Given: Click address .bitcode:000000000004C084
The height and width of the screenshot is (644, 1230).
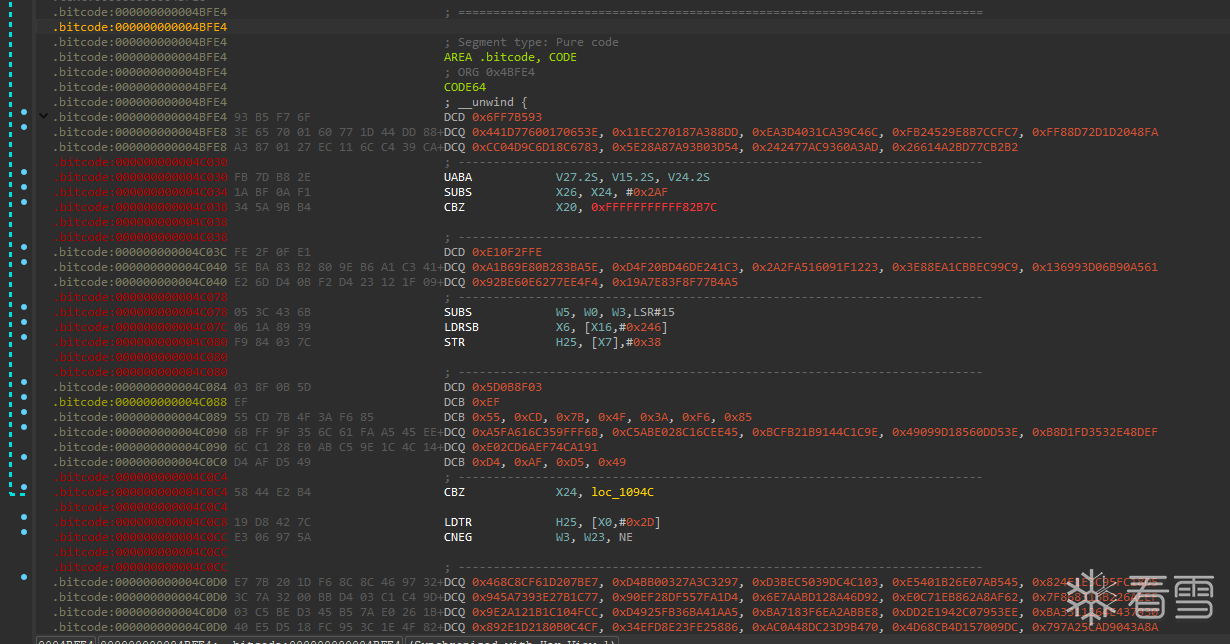Looking at the screenshot, I should click(140, 387).
